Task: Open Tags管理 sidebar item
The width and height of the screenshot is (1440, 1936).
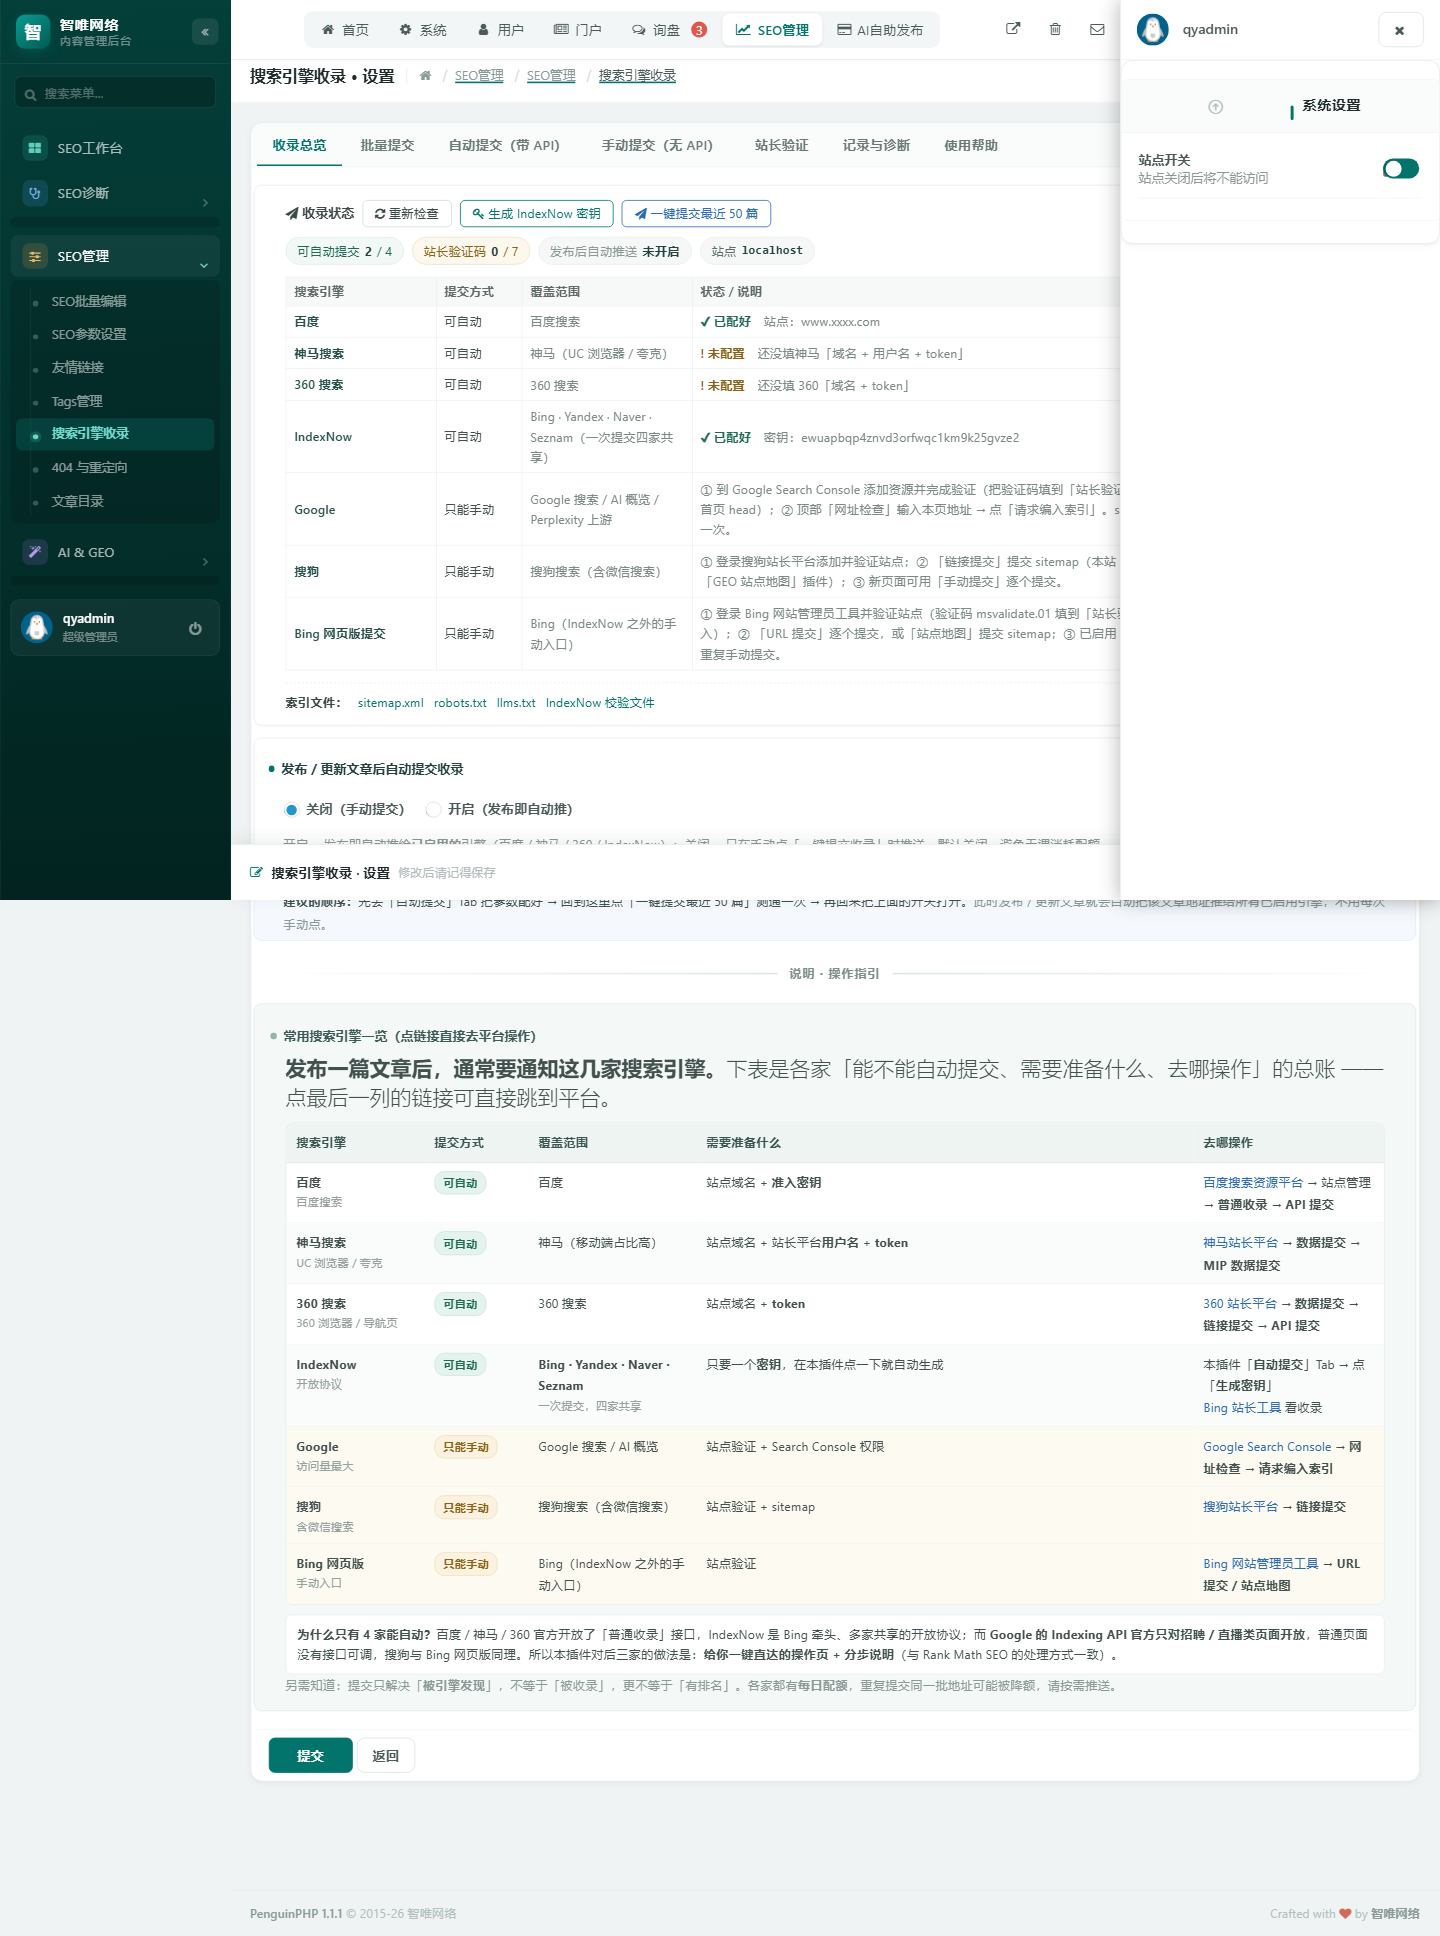Action: click(x=115, y=402)
